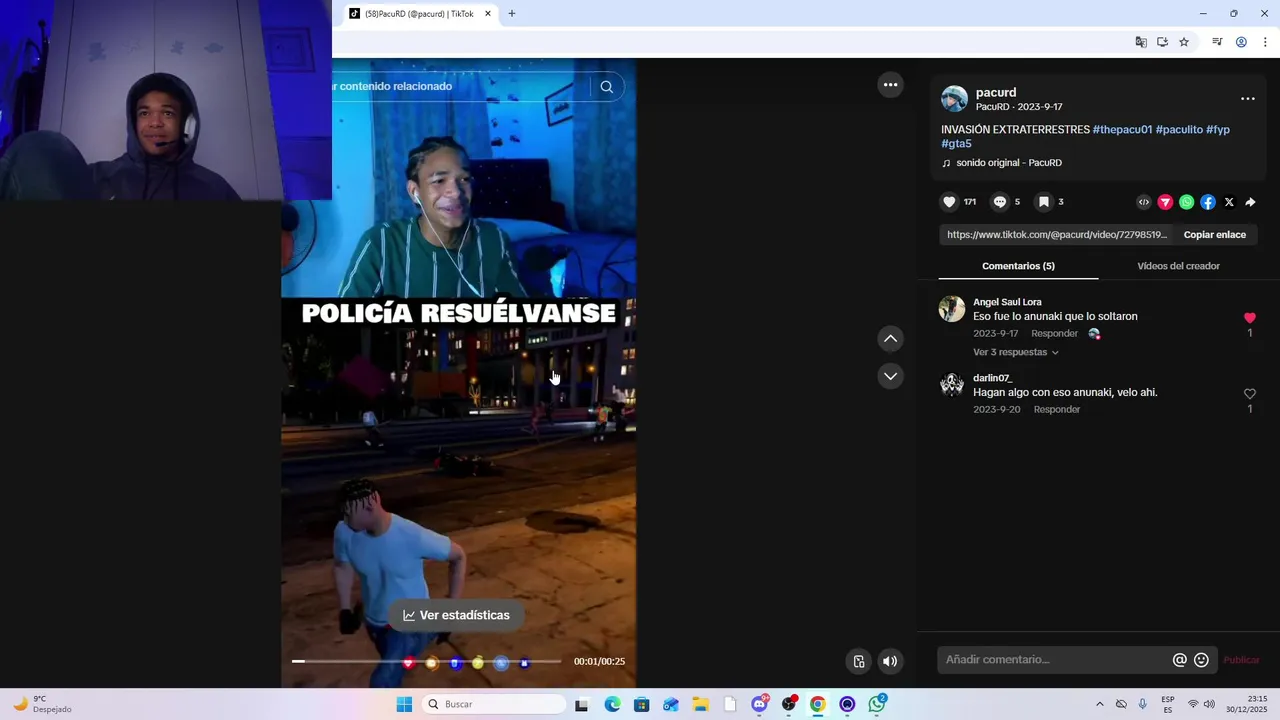Viewport: 1280px width, 720px height.
Task: Click install app icon in address bar
Action: coord(1162,42)
